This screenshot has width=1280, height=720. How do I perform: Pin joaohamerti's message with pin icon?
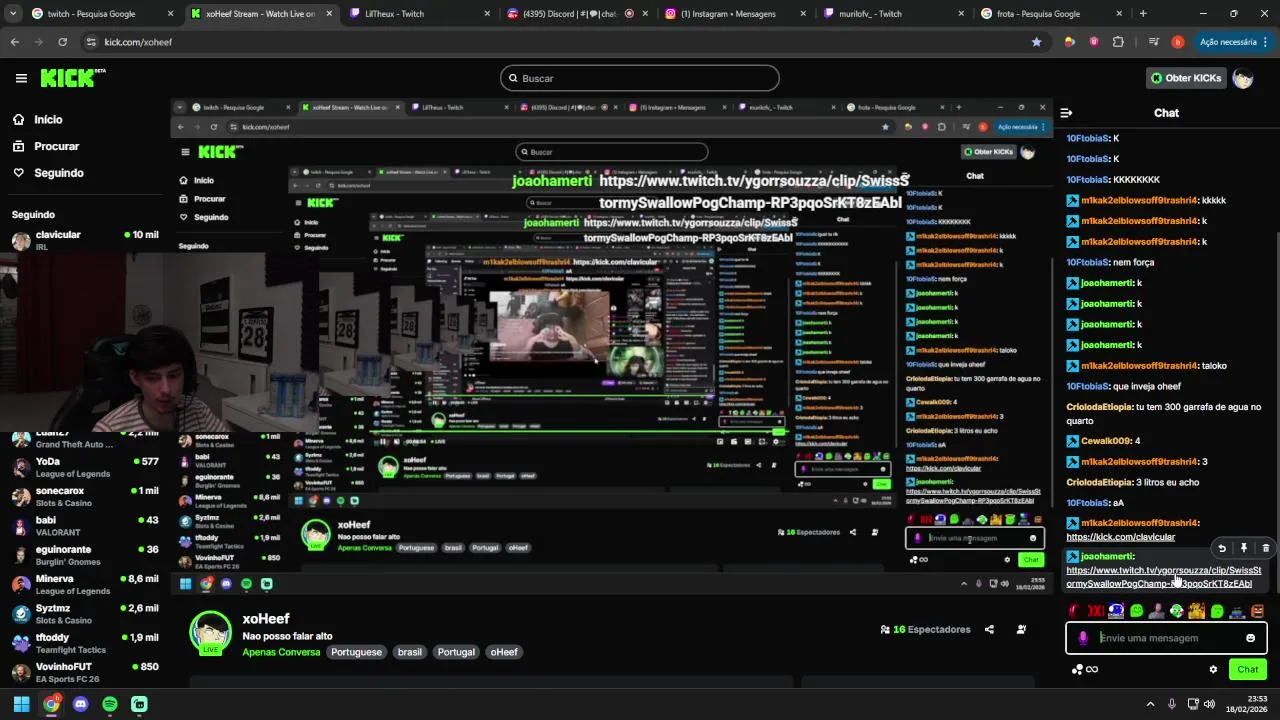pyautogui.click(x=1244, y=548)
